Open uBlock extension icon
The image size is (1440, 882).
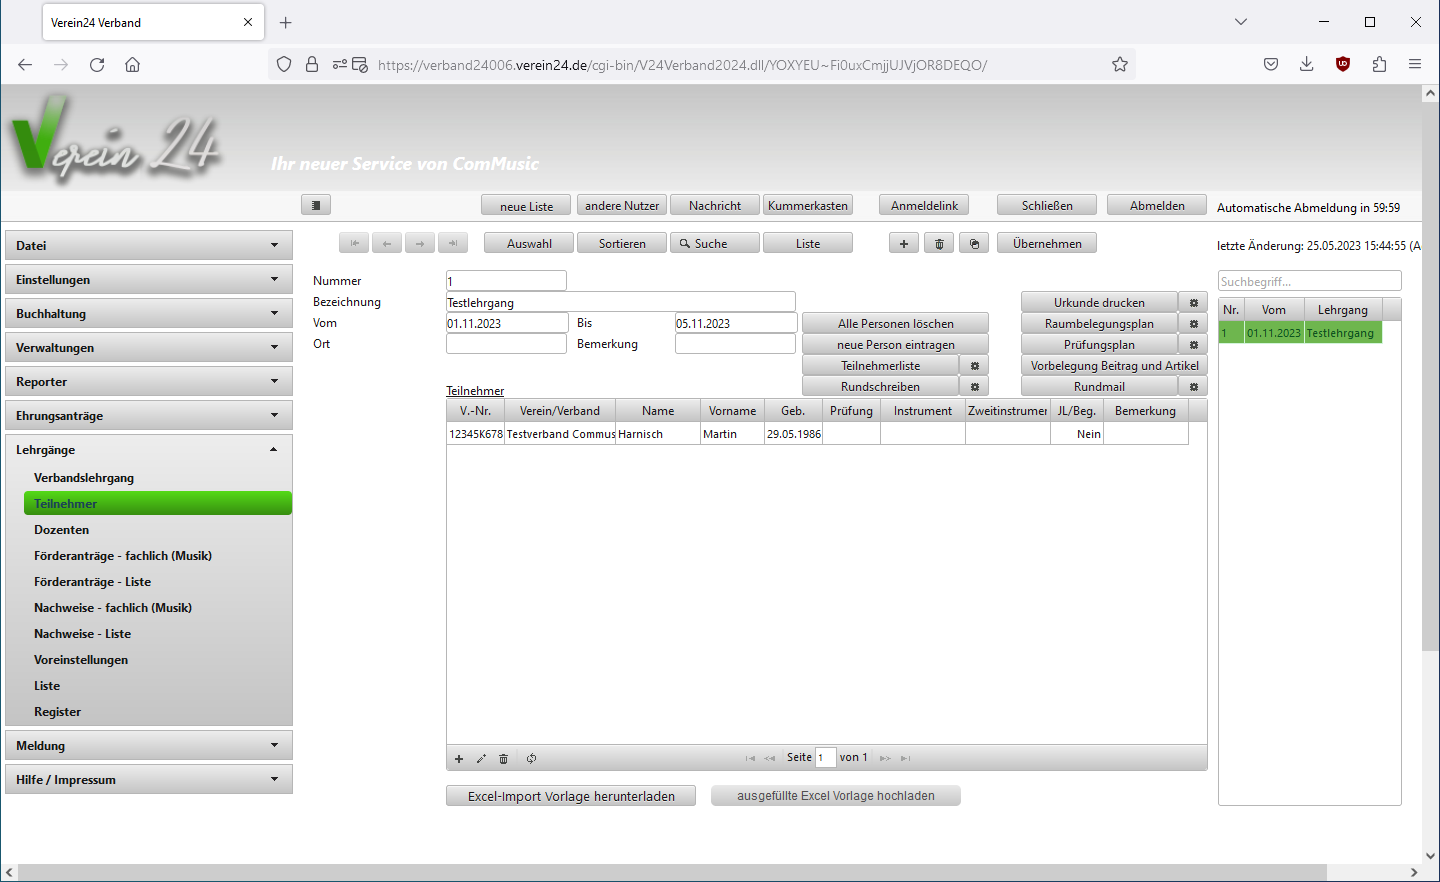click(1343, 64)
